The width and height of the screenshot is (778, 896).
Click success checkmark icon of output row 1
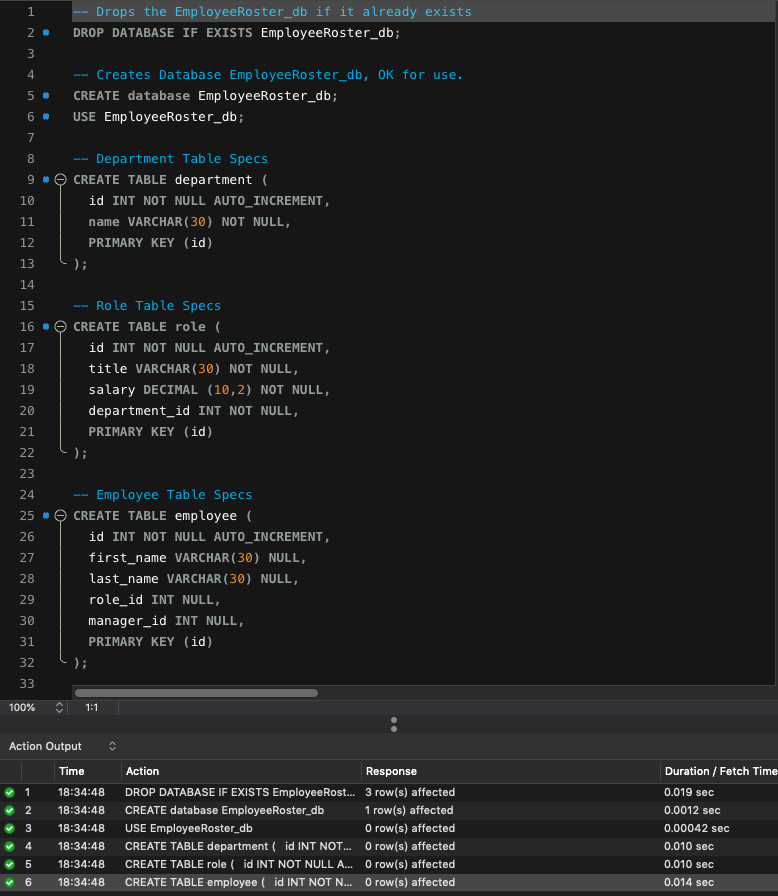coord(10,793)
